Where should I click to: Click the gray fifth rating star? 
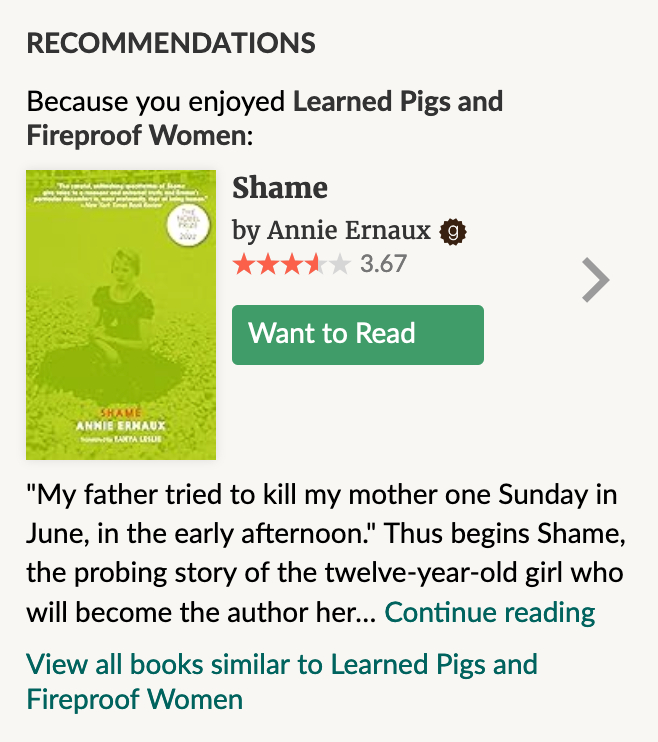339,265
